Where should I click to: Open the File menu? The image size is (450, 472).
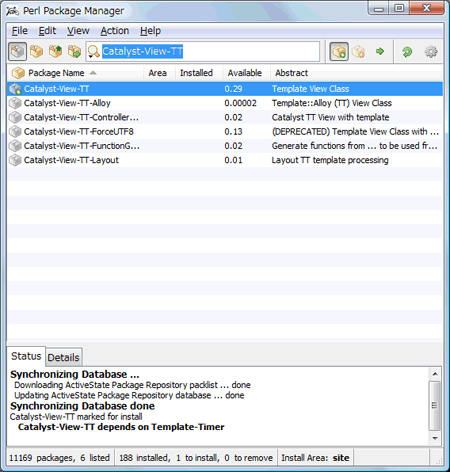pos(20,31)
